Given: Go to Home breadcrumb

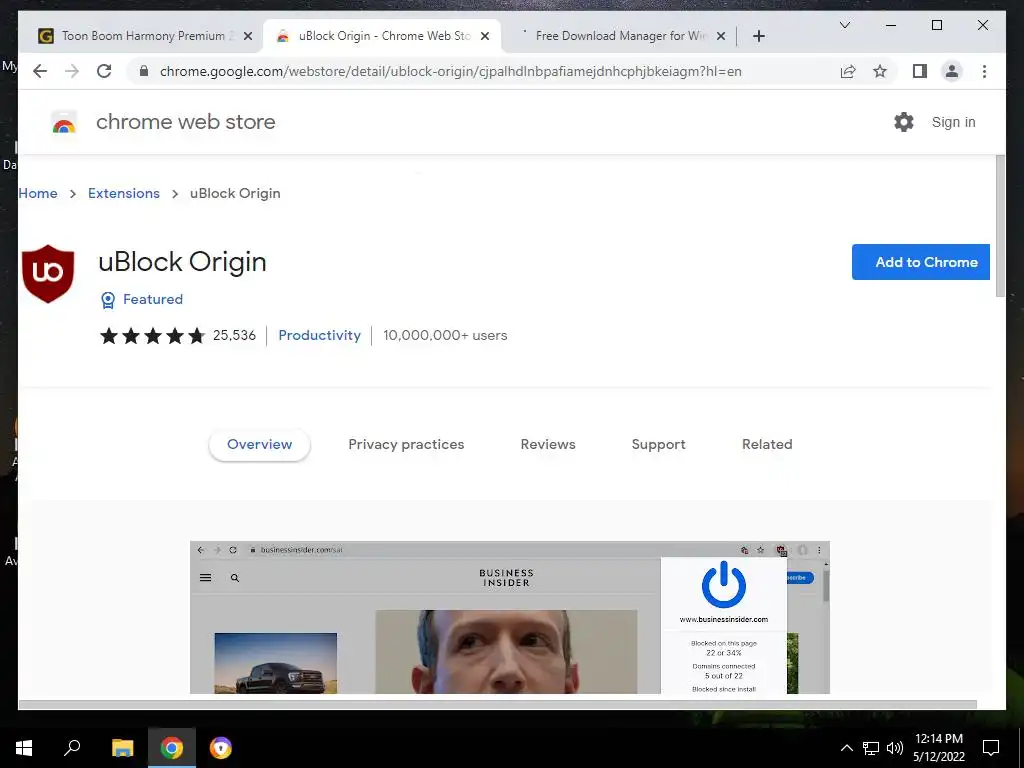Looking at the screenshot, I should point(38,193).
